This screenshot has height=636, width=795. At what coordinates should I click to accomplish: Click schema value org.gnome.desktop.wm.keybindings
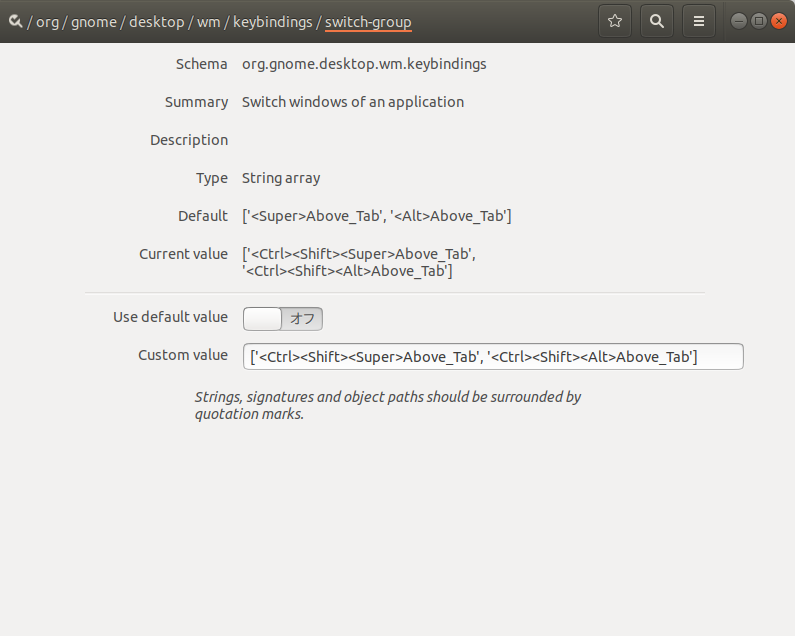(364, 64)
